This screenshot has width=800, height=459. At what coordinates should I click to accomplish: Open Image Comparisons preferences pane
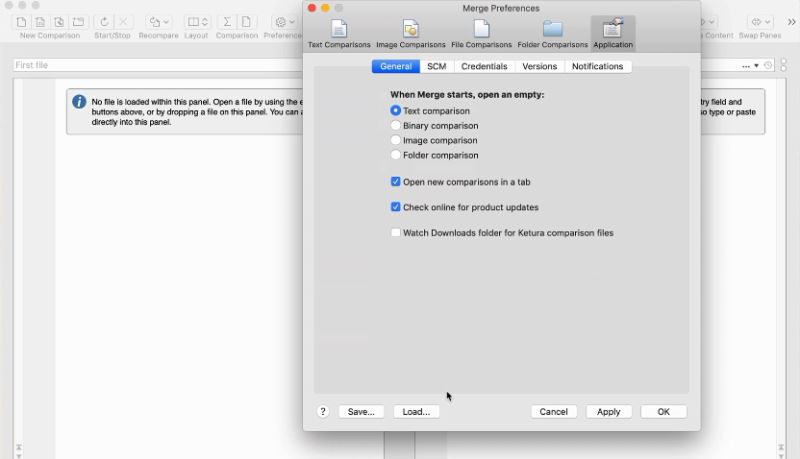point(411,34)
